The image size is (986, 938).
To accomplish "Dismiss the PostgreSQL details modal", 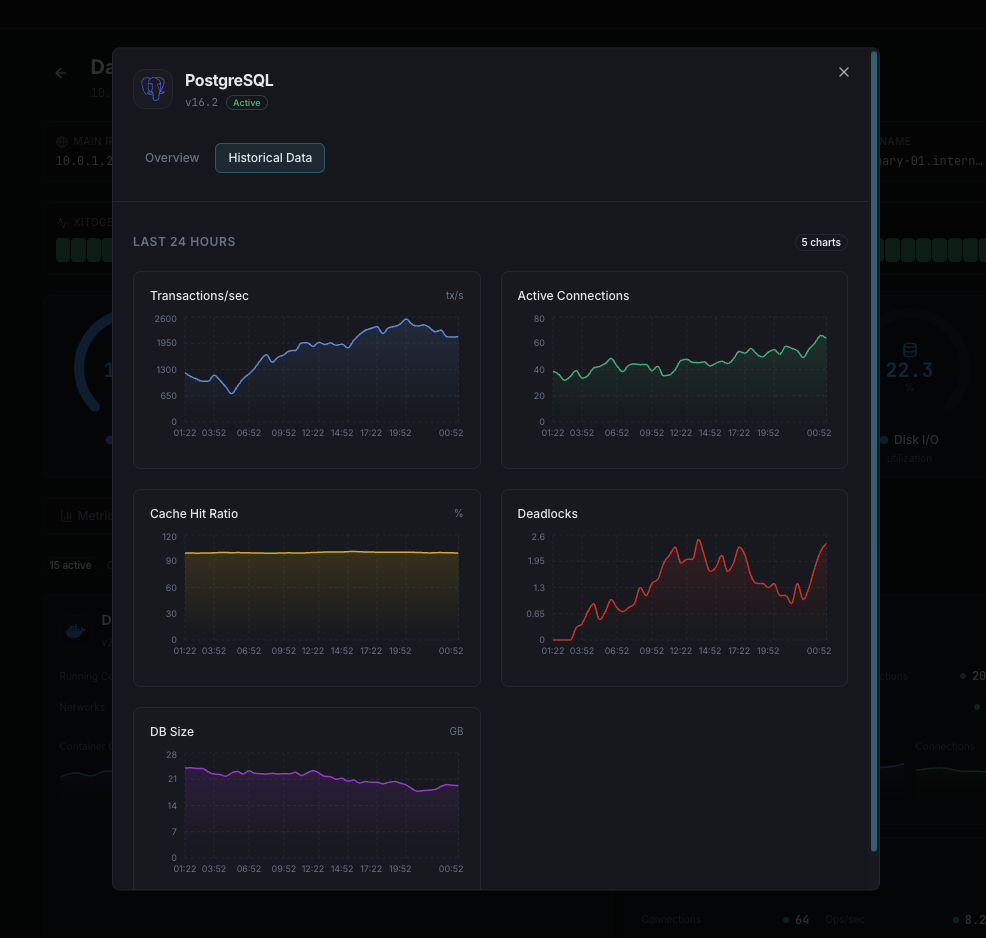I will (x=844, y=71).
